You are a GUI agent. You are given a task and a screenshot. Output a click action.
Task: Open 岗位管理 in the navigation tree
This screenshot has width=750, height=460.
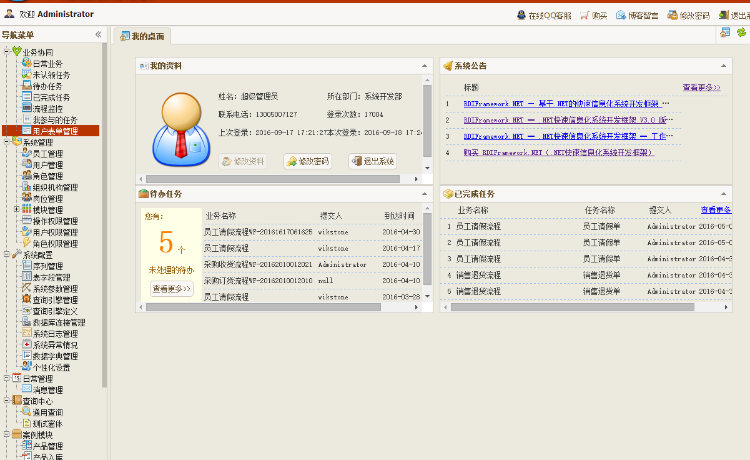(x=47, y=199)
